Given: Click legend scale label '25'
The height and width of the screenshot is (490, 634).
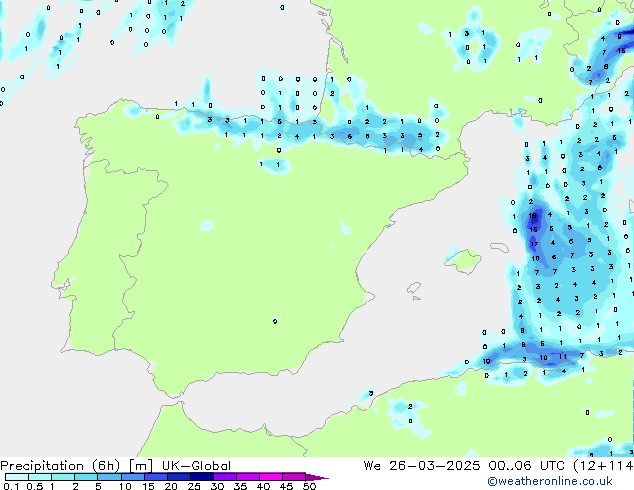Looking at the screenshot, I should (194, 486).
